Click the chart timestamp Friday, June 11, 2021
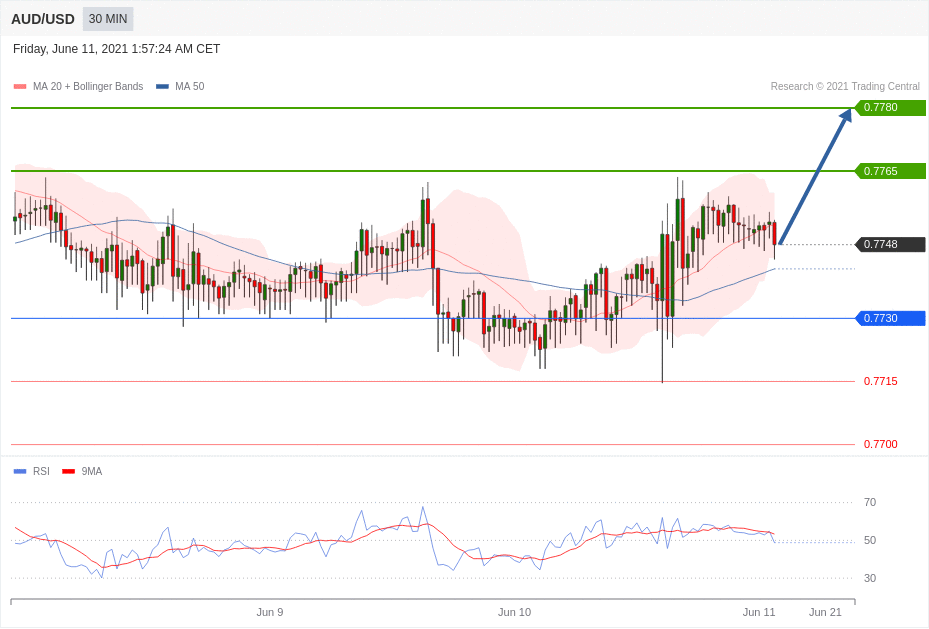 (116, 49)
